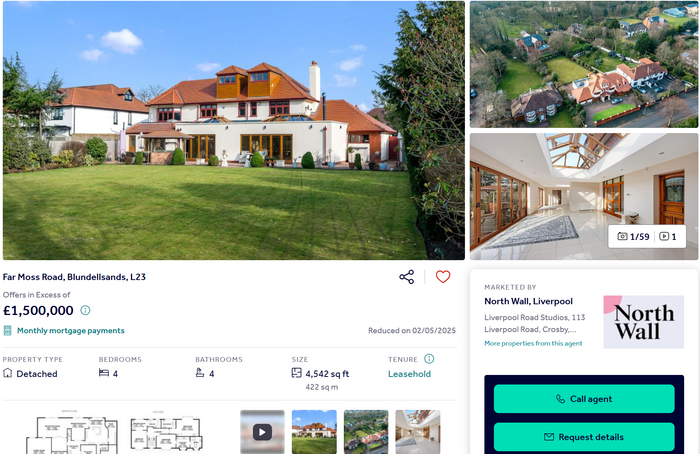Play the property video thumbnail

[262, 432]
